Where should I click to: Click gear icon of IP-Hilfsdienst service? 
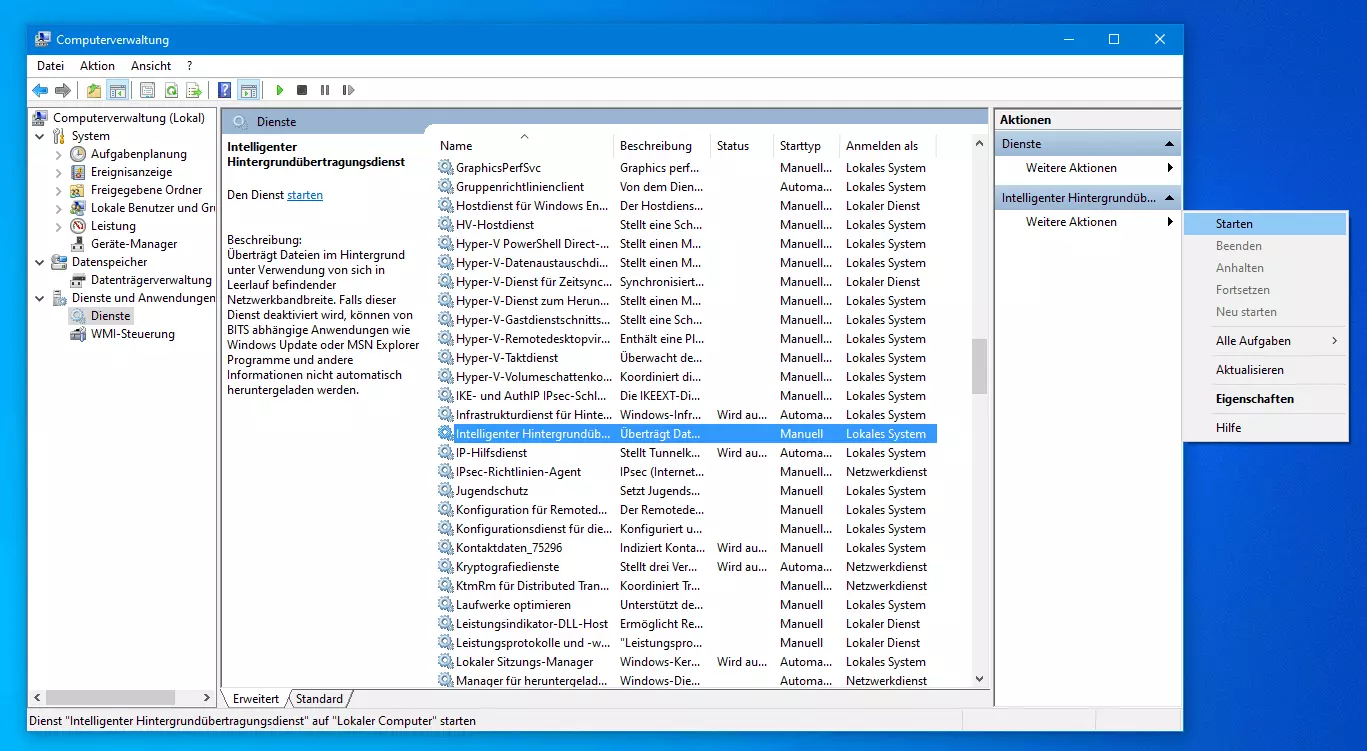[x=445, y=453]
